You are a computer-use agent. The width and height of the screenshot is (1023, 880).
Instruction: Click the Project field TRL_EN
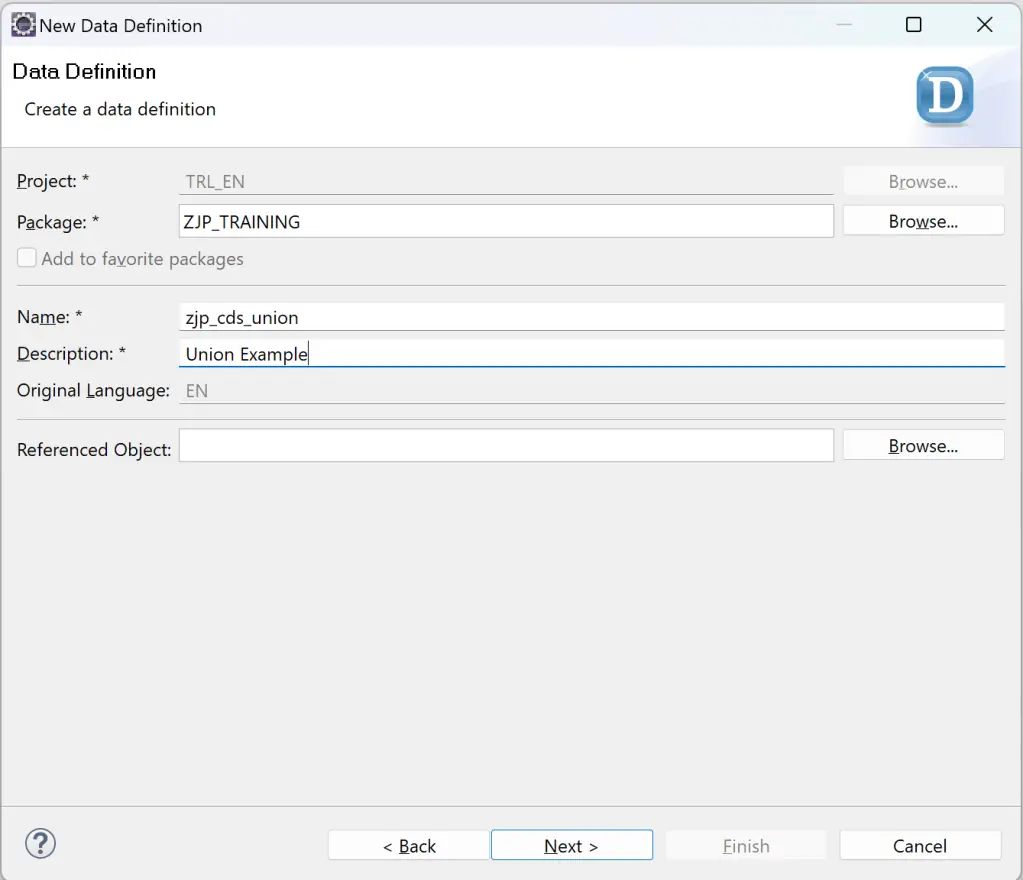(x=506, y=181)
